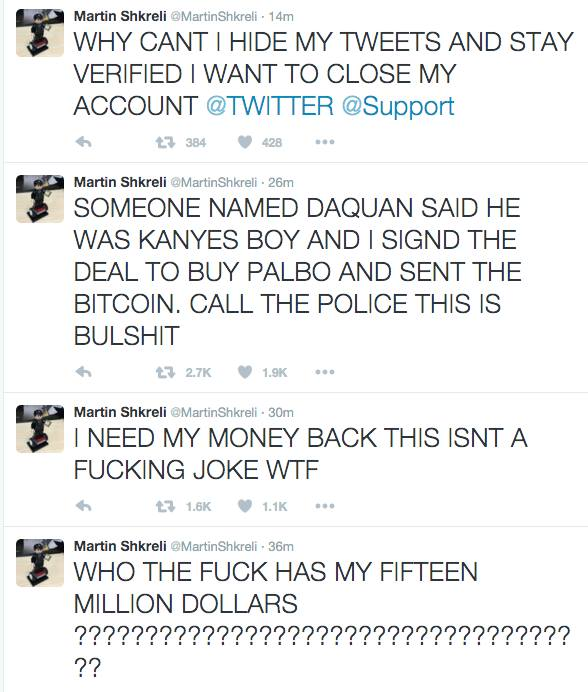Open the 14m timestamp on the top tweet
This screenshot has width=588, height=692.
tap(281, 16)
